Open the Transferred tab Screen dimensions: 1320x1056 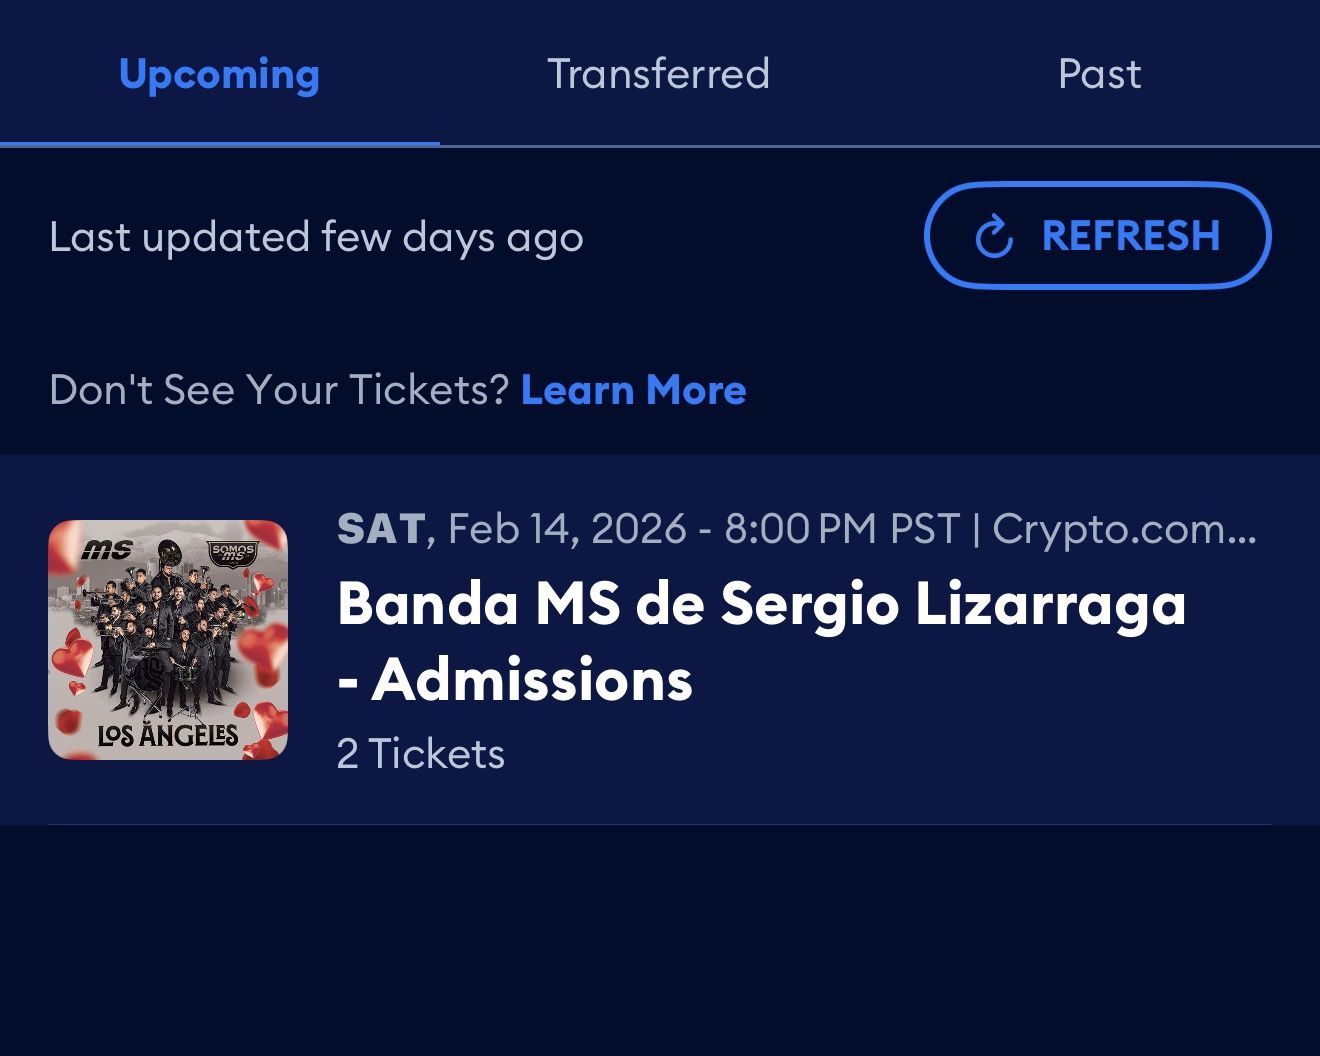pyautogui.click(x=658, y=74)
